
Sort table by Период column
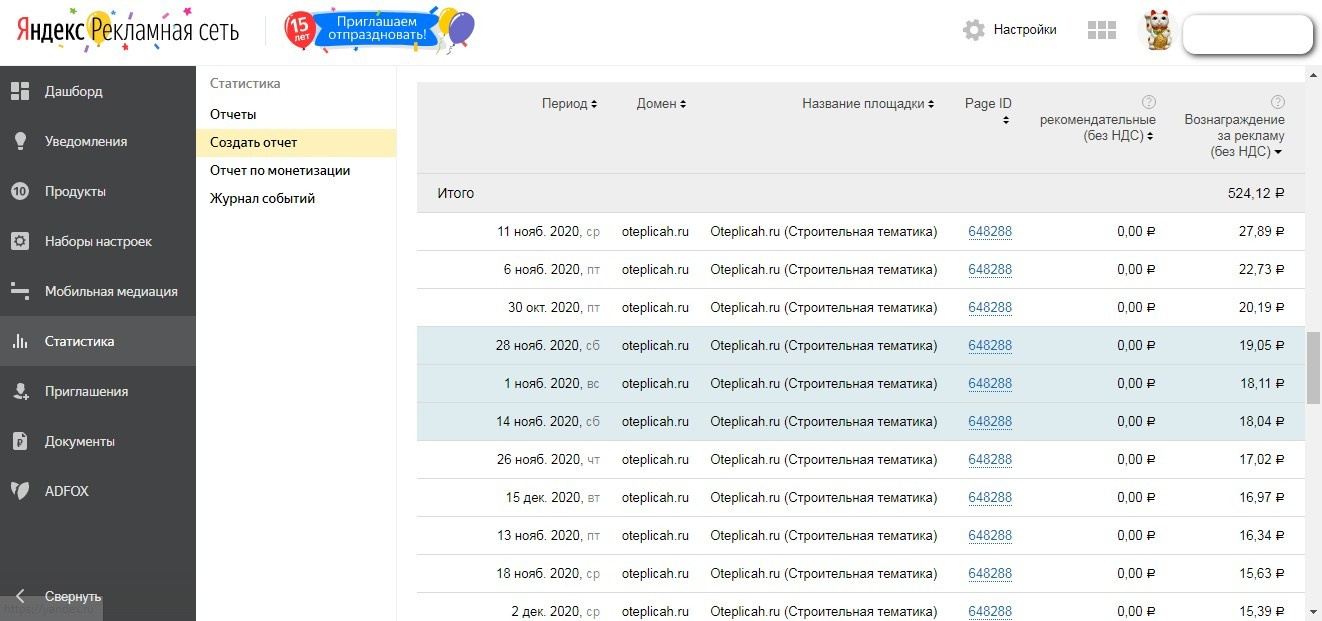[569, 104]
